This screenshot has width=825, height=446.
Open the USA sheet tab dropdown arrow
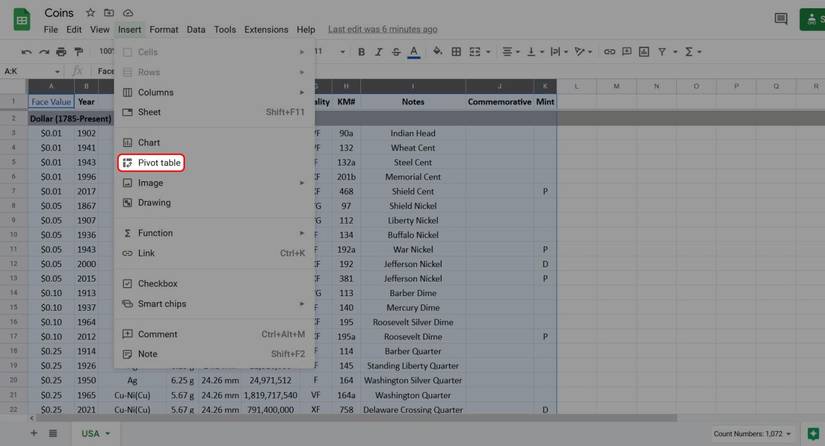108,434
